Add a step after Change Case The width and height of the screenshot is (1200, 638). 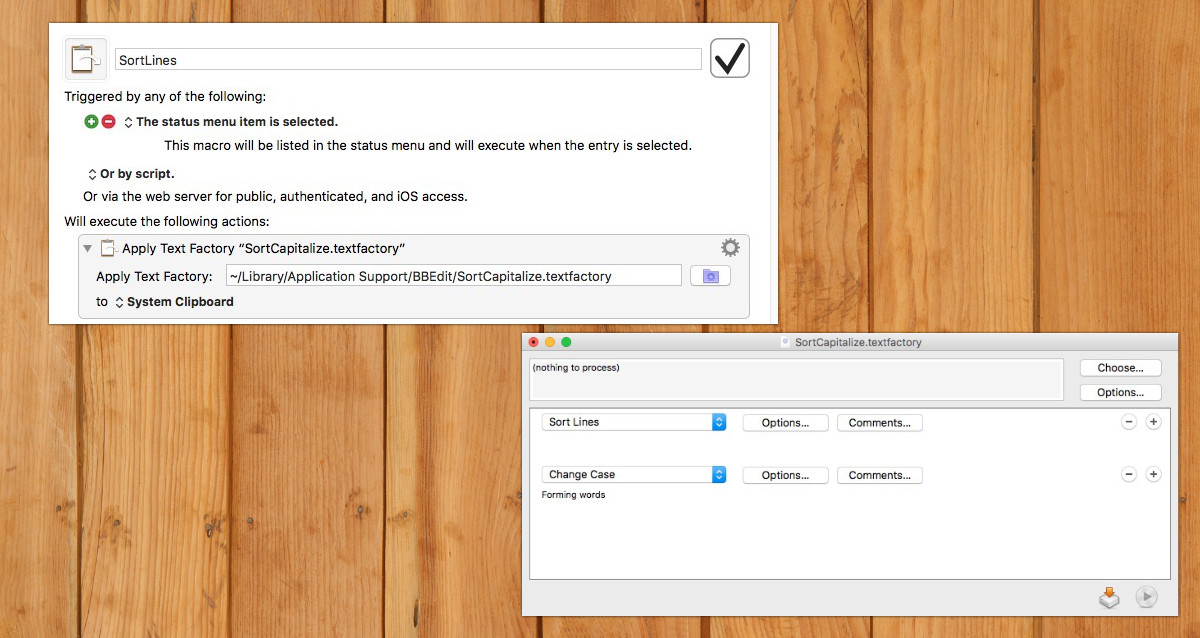pyautogui.click(x=1153, y=475)
